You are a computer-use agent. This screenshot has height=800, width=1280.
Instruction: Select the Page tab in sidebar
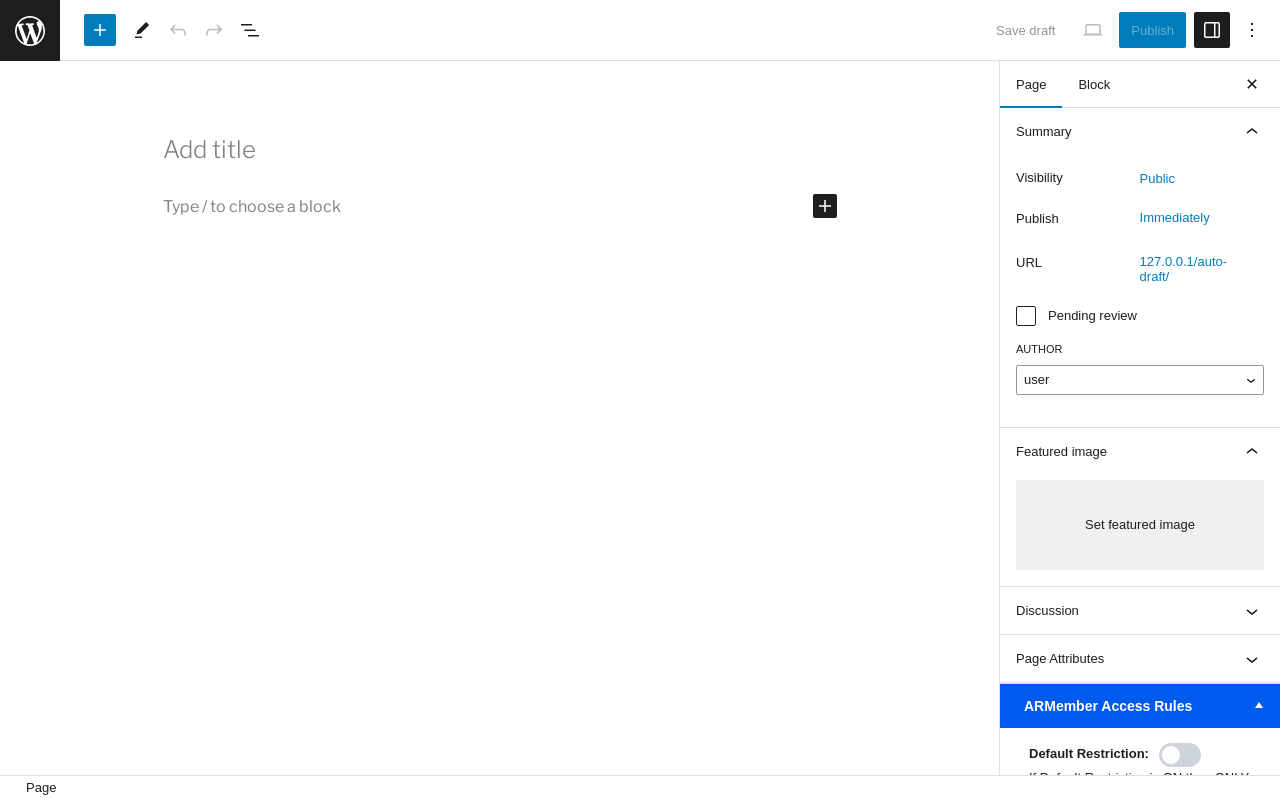1031,84
